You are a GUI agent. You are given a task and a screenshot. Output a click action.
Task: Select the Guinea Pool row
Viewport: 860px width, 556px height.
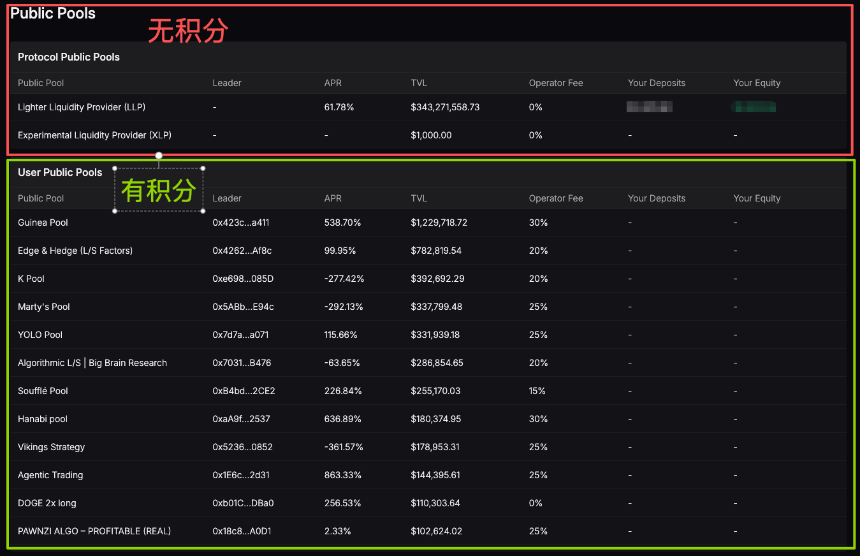[x=43, y=223]
